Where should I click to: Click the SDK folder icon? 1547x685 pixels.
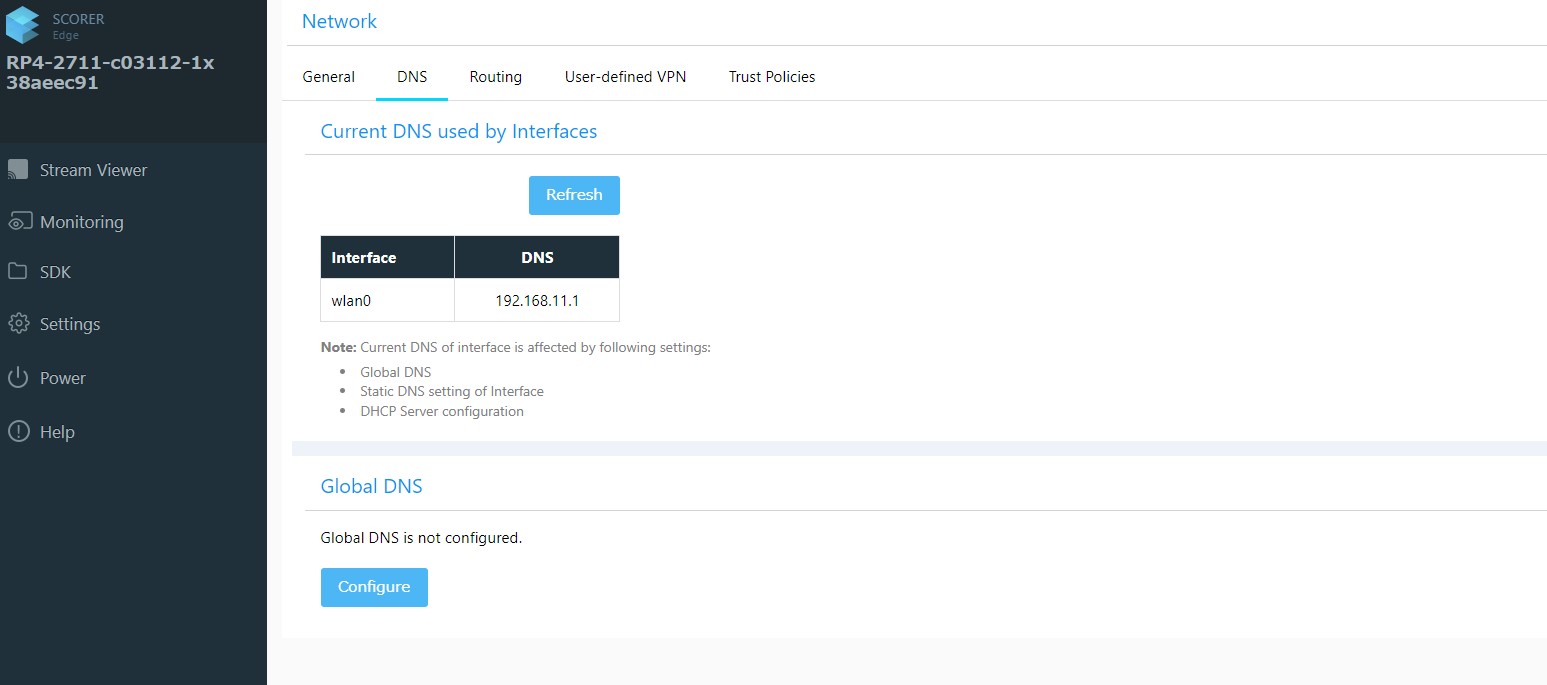[x=18, y=272]
